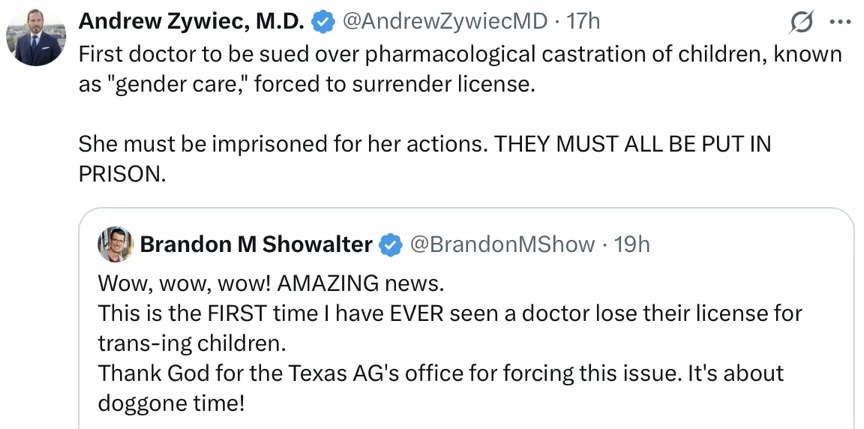This screenshot has width=864, height=429.
Task: Click the "This is the FIRST time" line
Action: coord(450,313)
